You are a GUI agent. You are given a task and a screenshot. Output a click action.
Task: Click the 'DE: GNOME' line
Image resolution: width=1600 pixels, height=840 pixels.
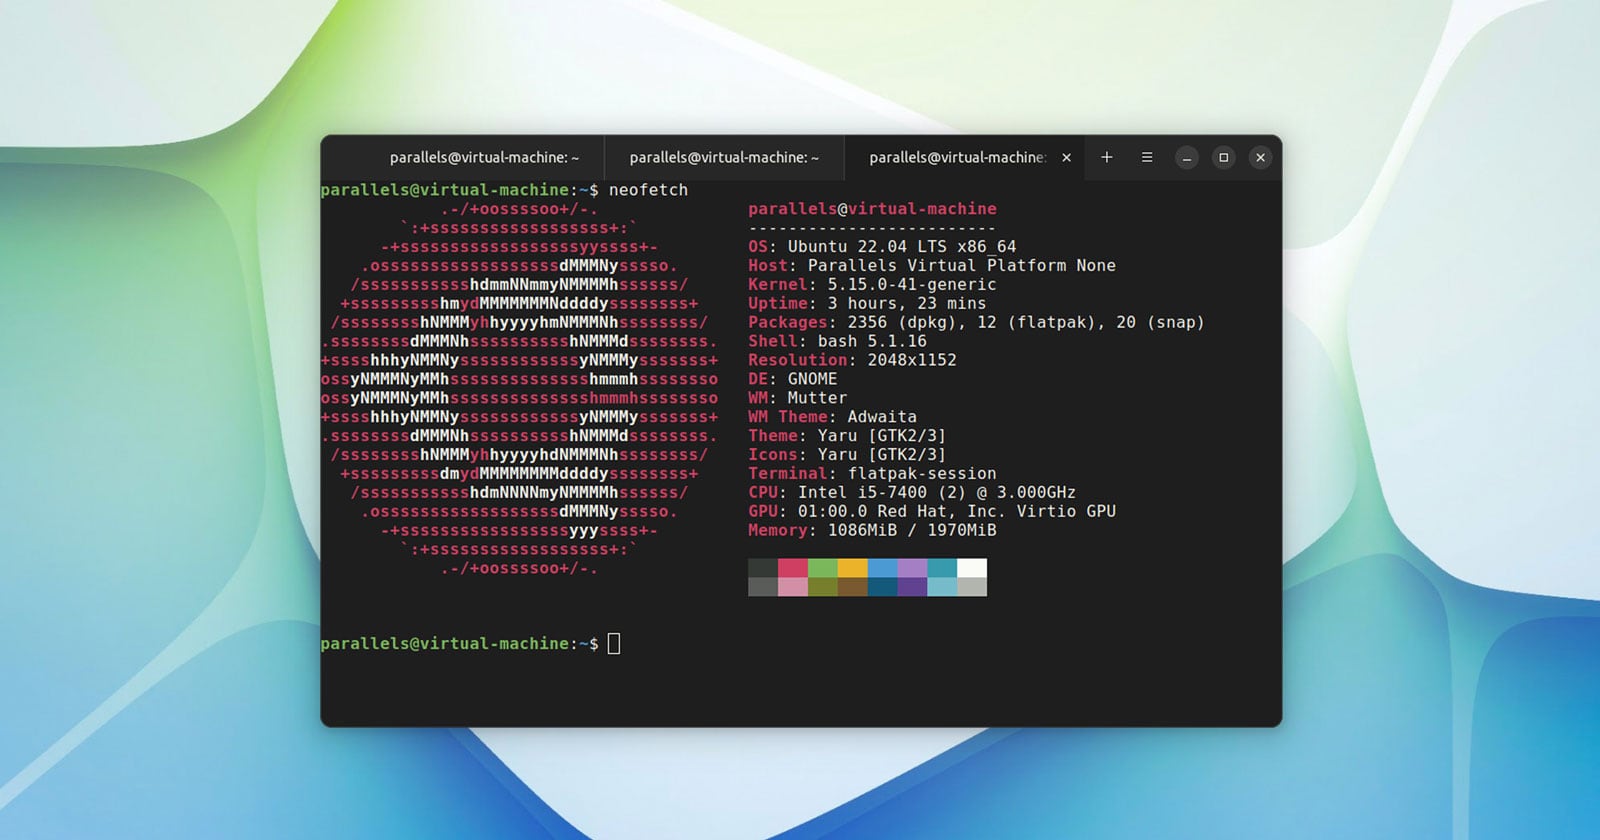point(792,379)
